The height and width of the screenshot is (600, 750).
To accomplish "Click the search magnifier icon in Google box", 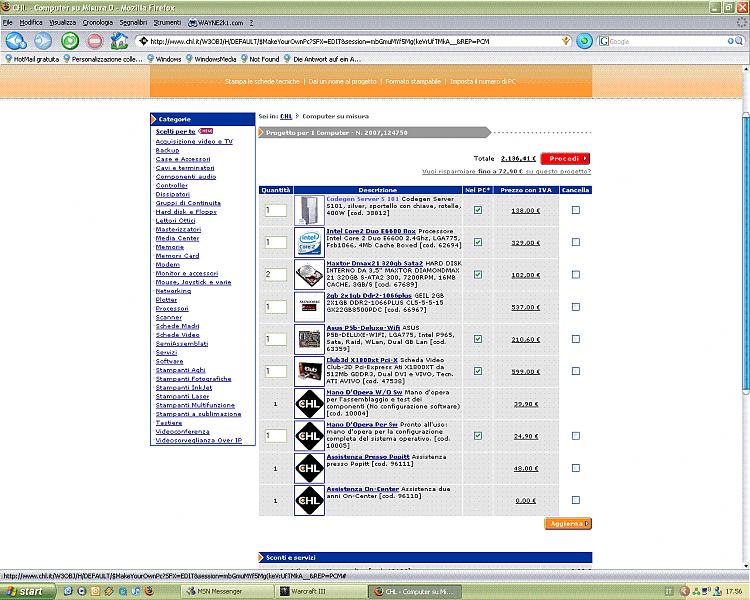I will (739, 41).
